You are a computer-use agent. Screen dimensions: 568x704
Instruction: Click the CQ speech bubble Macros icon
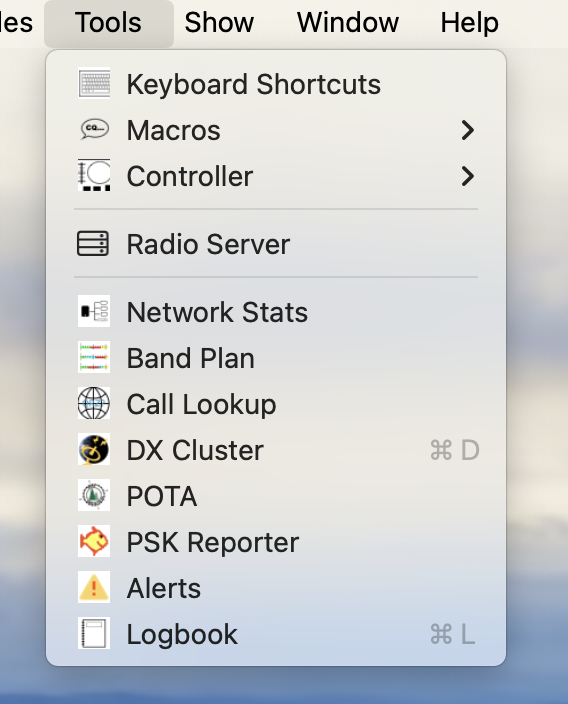tap(94, 129)
